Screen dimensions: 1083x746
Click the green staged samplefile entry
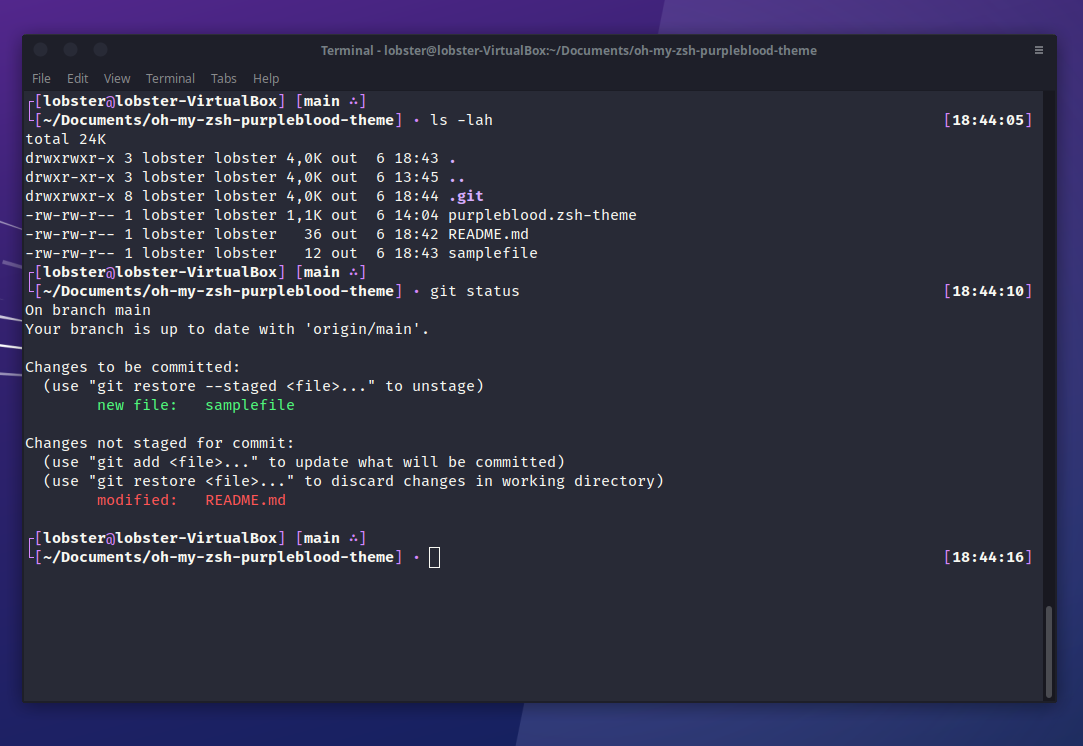point(249,405)
